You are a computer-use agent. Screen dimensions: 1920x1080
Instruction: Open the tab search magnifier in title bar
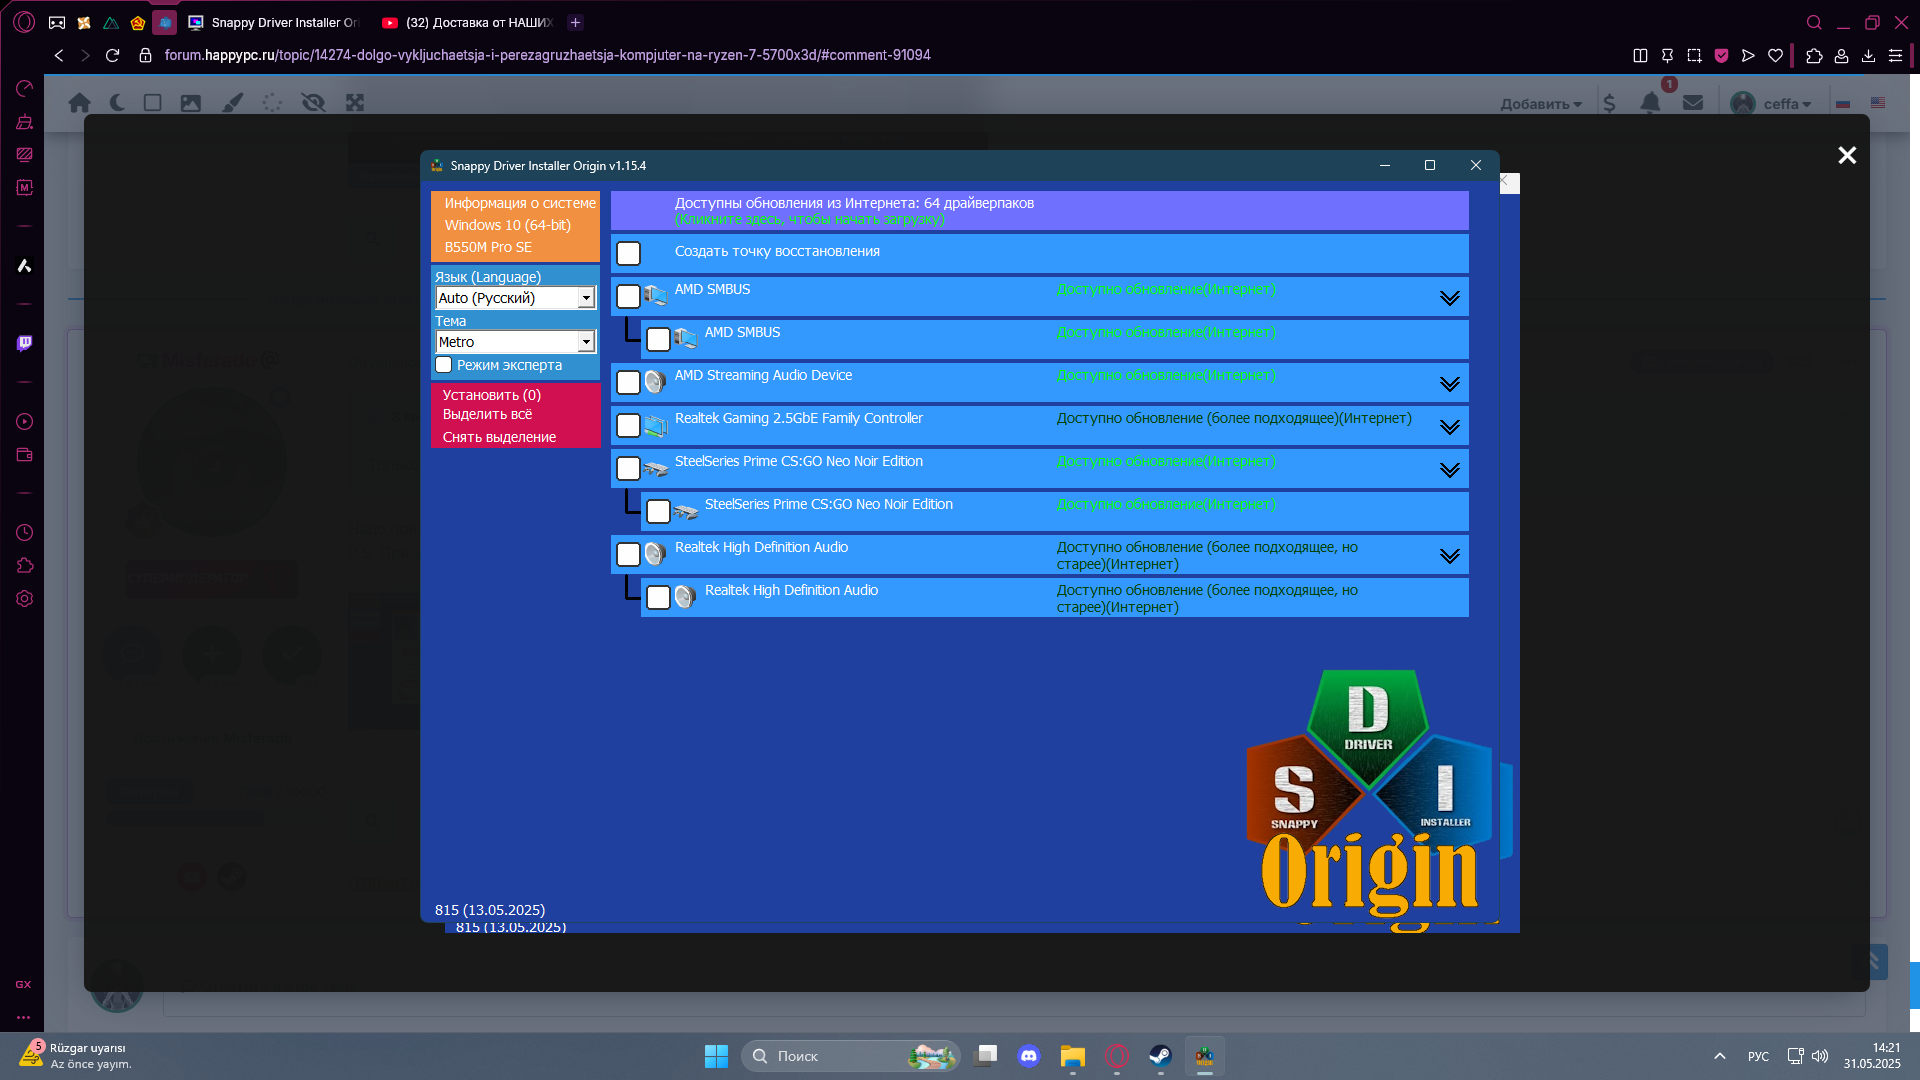coord(1814,22)
